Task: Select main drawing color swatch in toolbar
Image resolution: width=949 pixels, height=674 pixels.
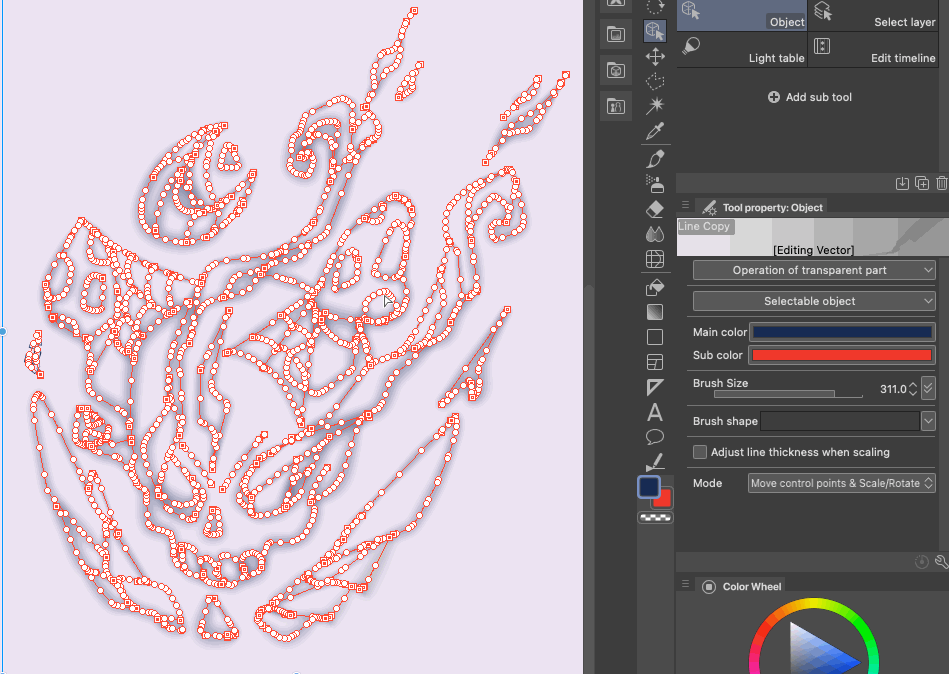Action: 649,487
